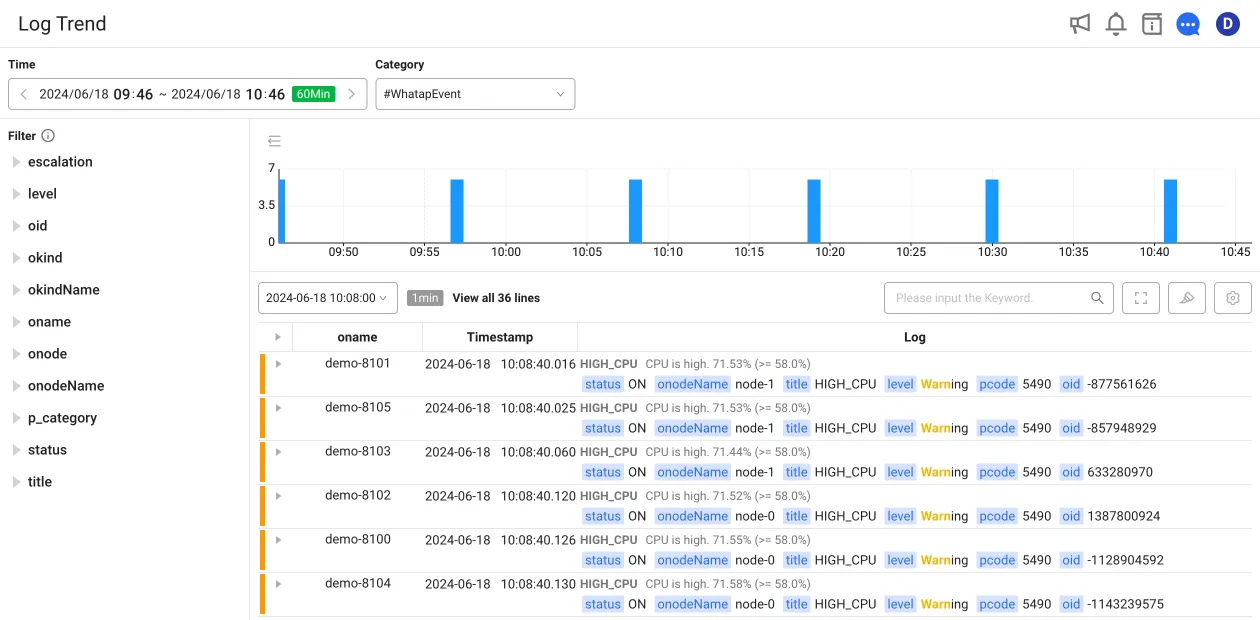Click the oname column header
Viewport: 1260px width, 620px height.
(357, 337)
